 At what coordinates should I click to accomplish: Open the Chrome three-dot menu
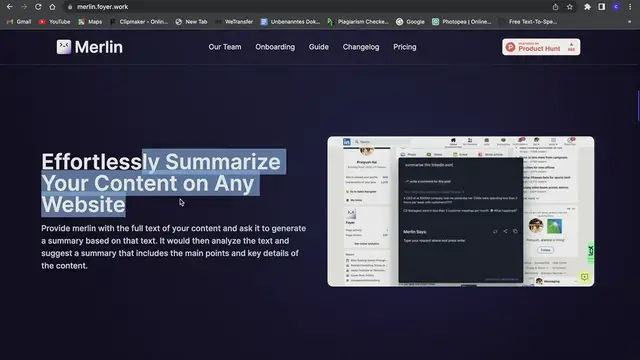(630, 7)
